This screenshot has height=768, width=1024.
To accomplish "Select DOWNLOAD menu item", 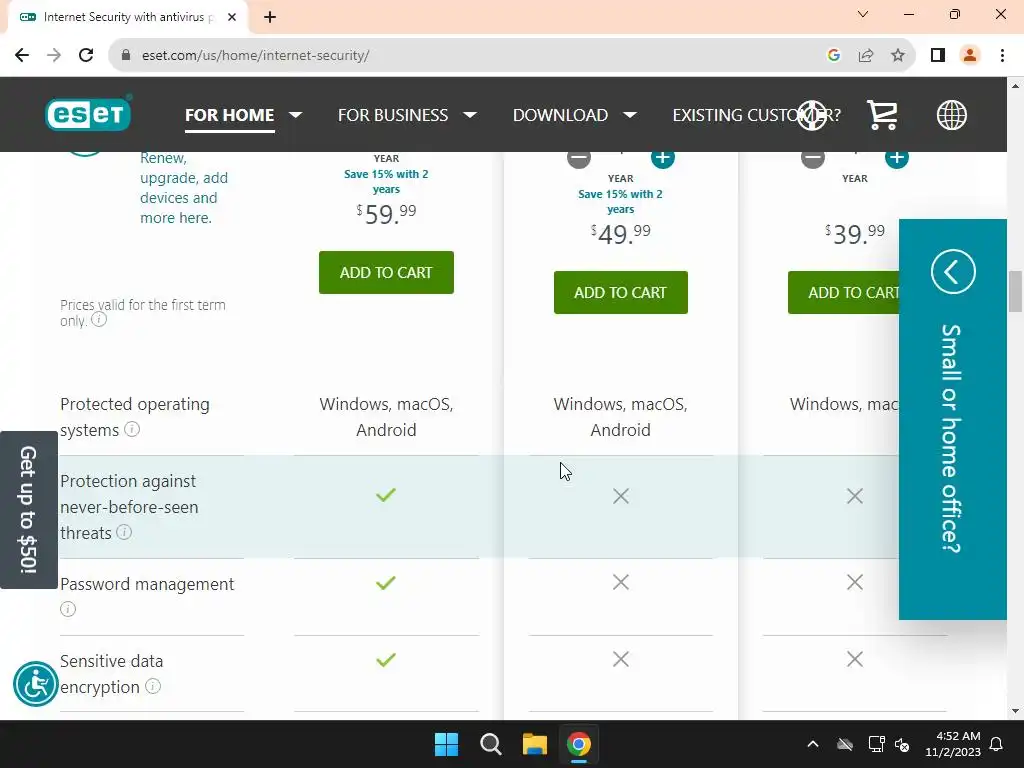I will (x=560, y=115).
